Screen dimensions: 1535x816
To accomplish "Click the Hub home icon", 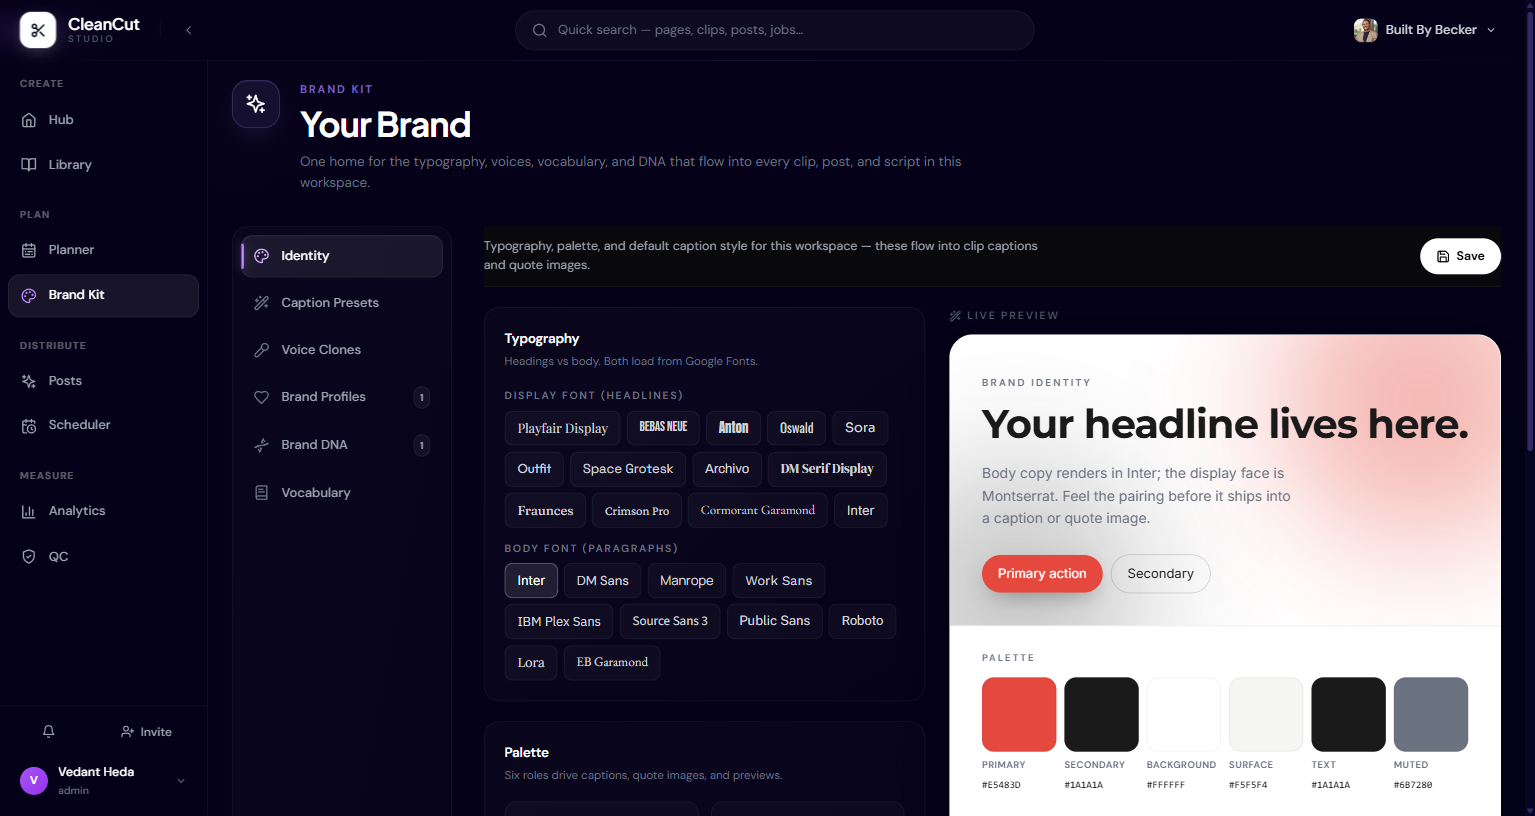I will (29, 120).
